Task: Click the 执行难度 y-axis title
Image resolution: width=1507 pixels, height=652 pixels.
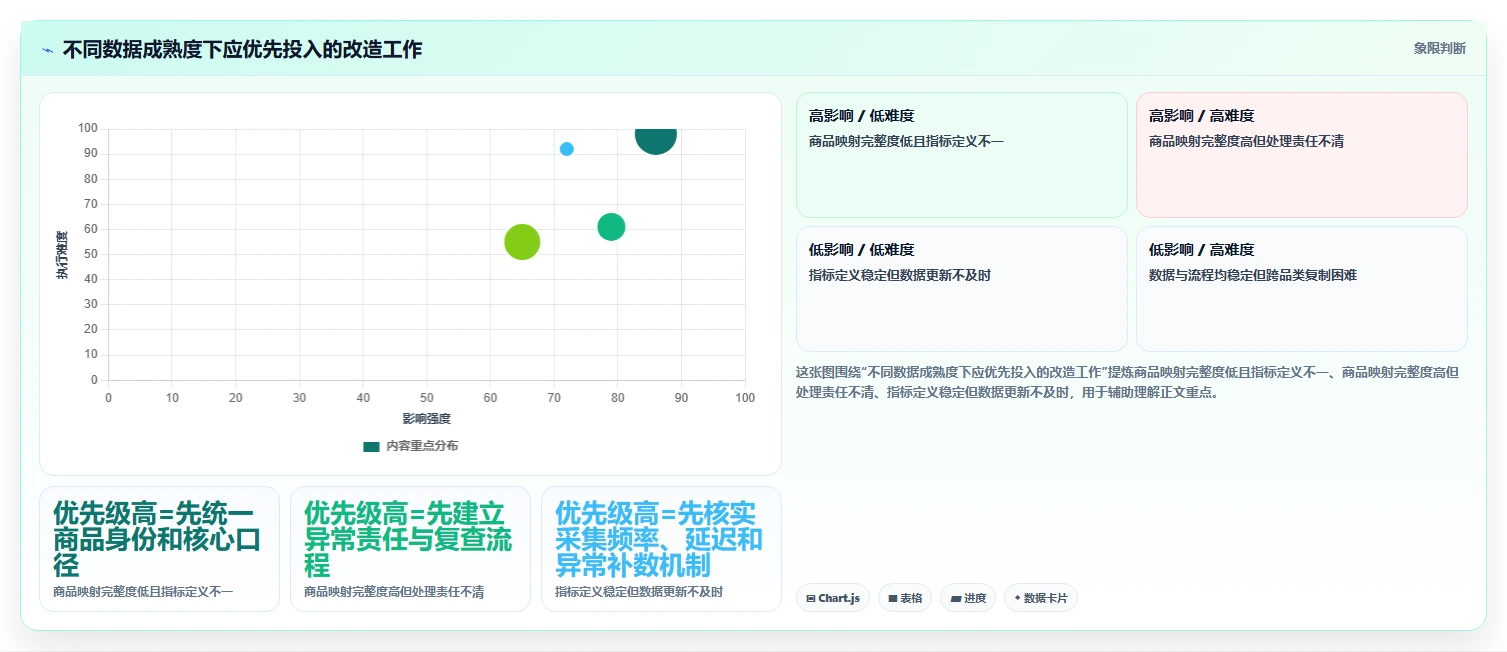Action: (x=62, y=254)
